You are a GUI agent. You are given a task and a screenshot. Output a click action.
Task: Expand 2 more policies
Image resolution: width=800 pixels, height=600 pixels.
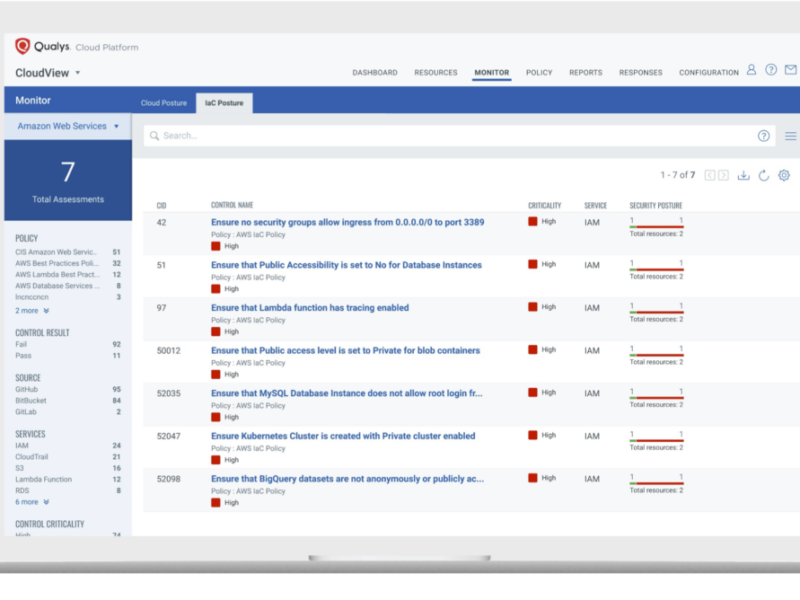click(x=32, y=311)
